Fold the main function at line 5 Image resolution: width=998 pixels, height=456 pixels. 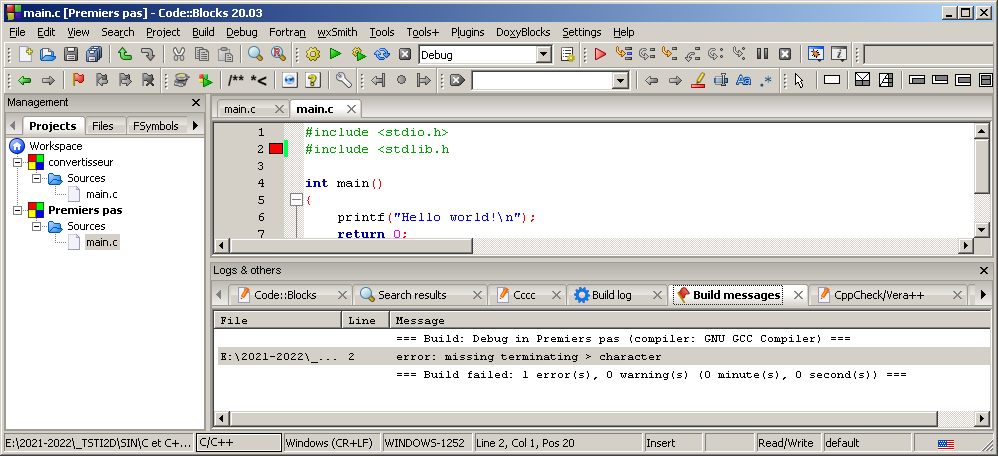(295, 200)
